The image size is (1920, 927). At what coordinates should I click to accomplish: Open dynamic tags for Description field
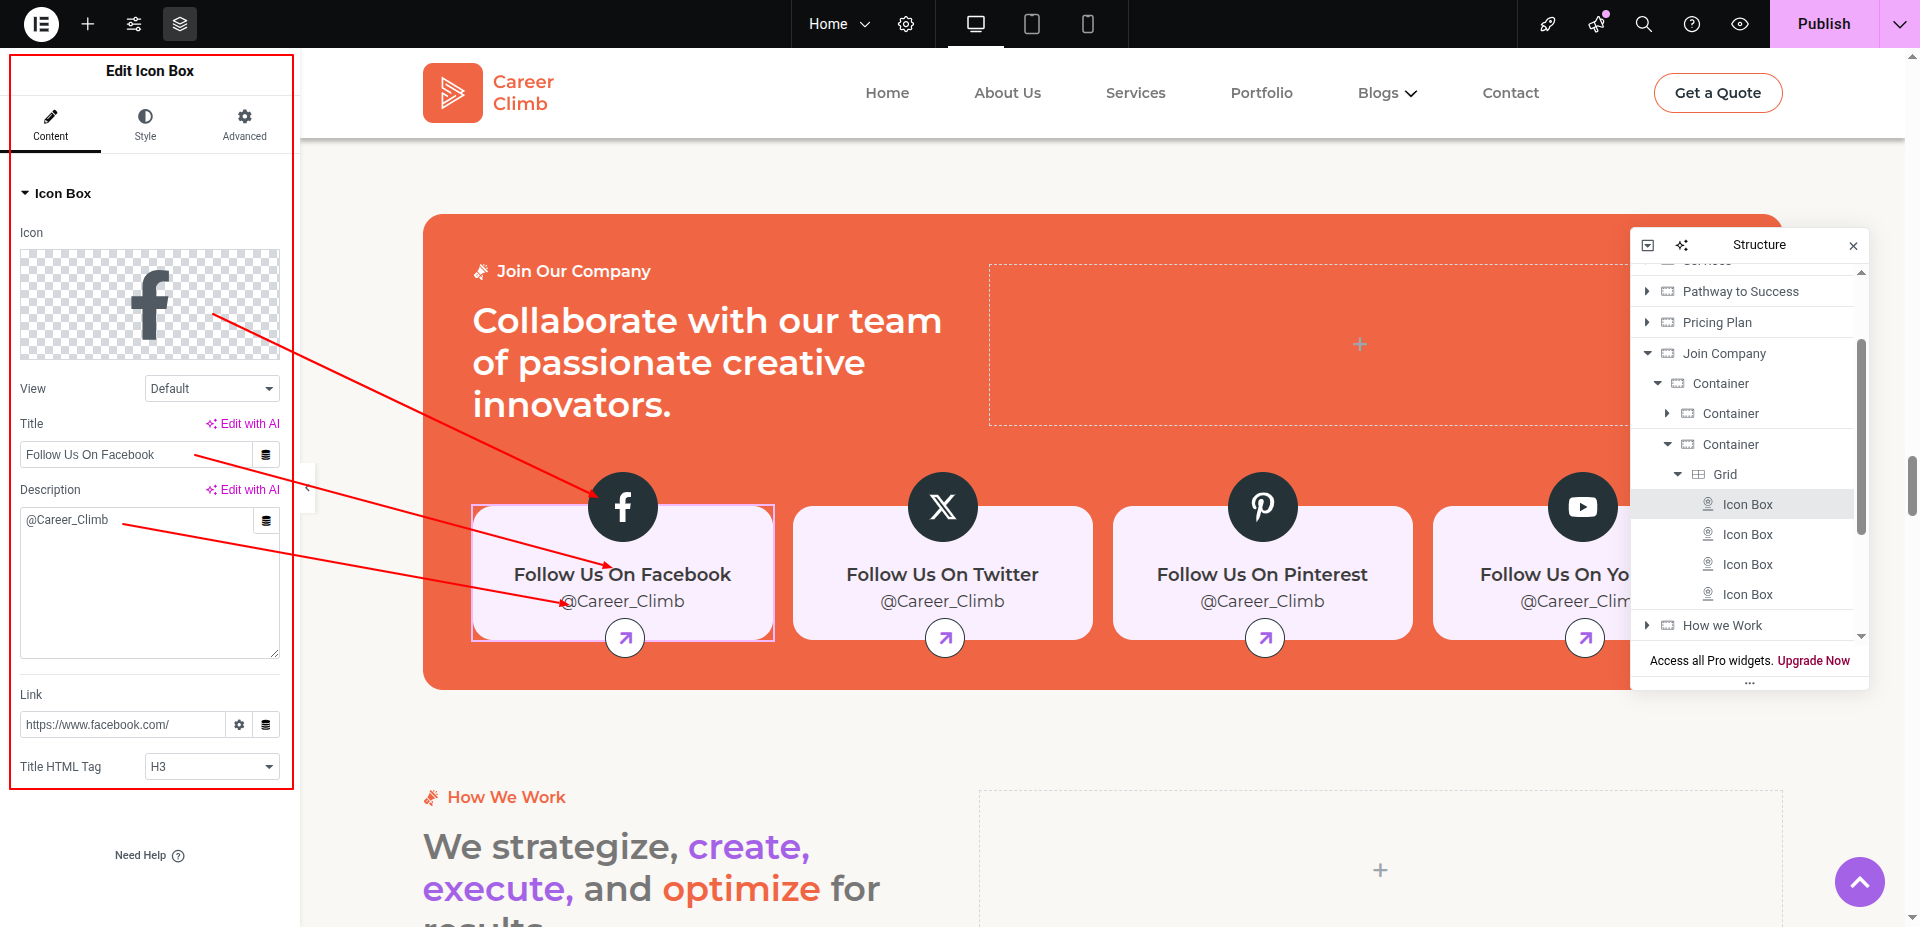click(266, 521)
